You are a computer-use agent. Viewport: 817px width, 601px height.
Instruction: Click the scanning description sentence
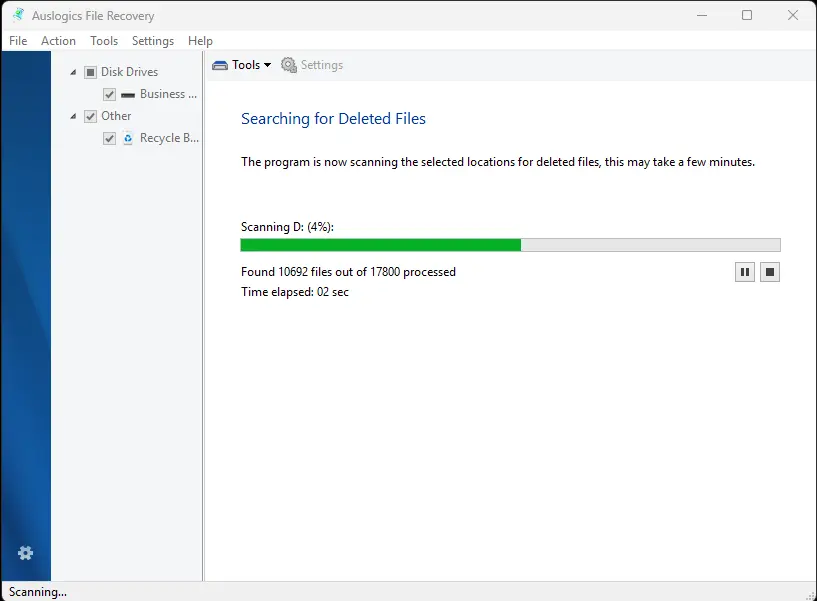tap(498, 162)
